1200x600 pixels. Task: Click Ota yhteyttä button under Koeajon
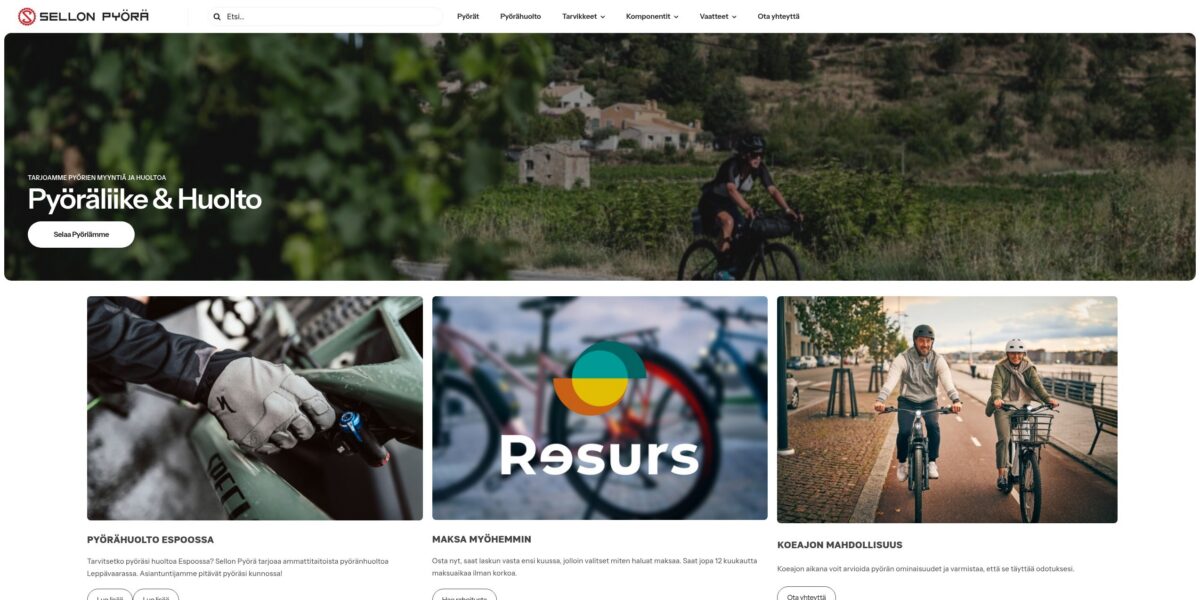[x=806, y=594]
